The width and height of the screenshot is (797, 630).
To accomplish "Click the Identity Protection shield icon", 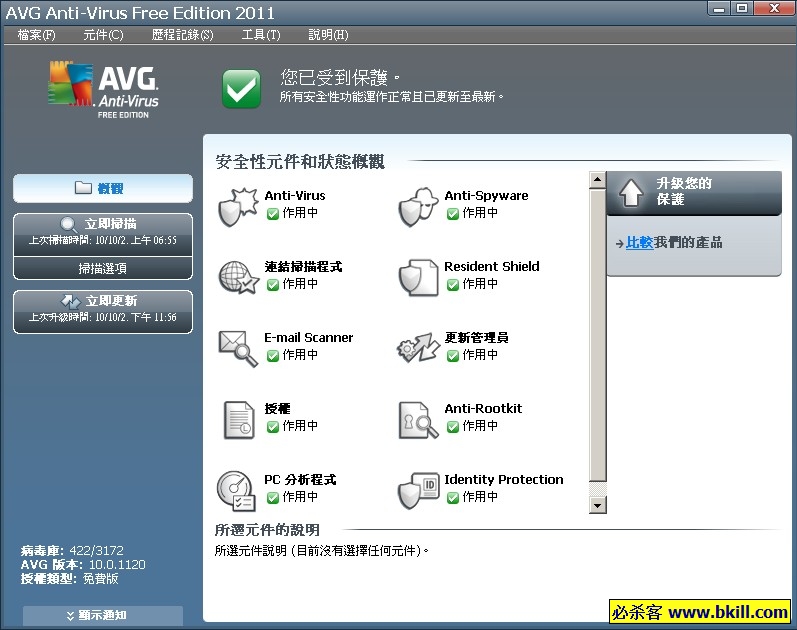I will pos(418,490).
